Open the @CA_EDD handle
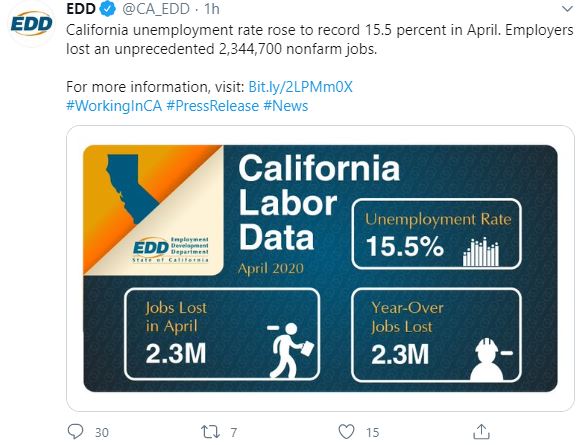This screenshot has width=582, height=445. coord(156,9)
